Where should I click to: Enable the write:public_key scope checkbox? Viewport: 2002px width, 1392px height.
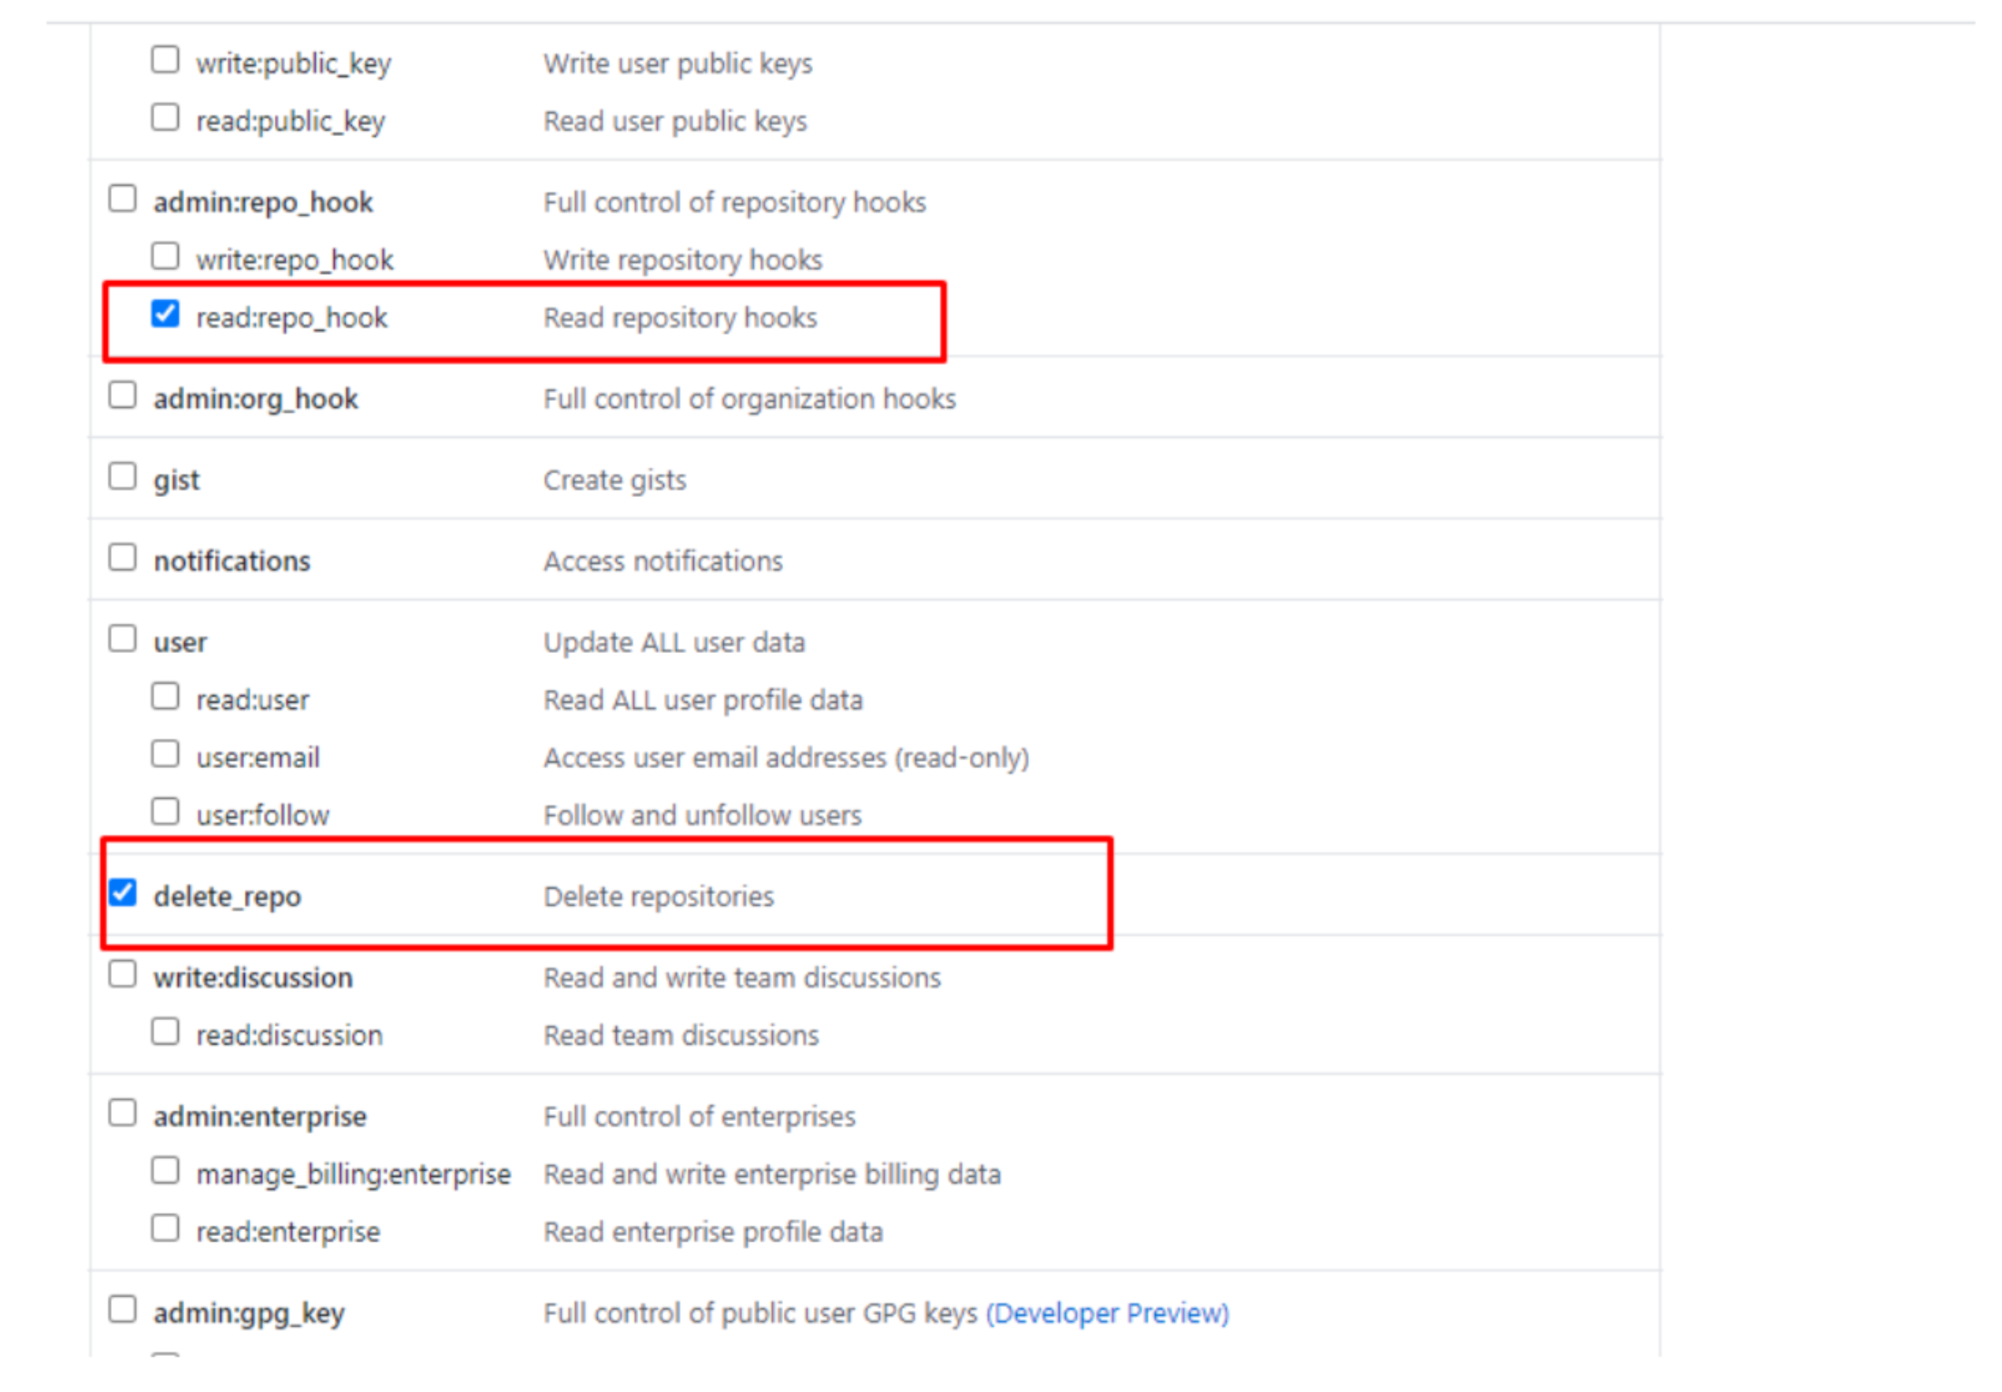(165, 59)
